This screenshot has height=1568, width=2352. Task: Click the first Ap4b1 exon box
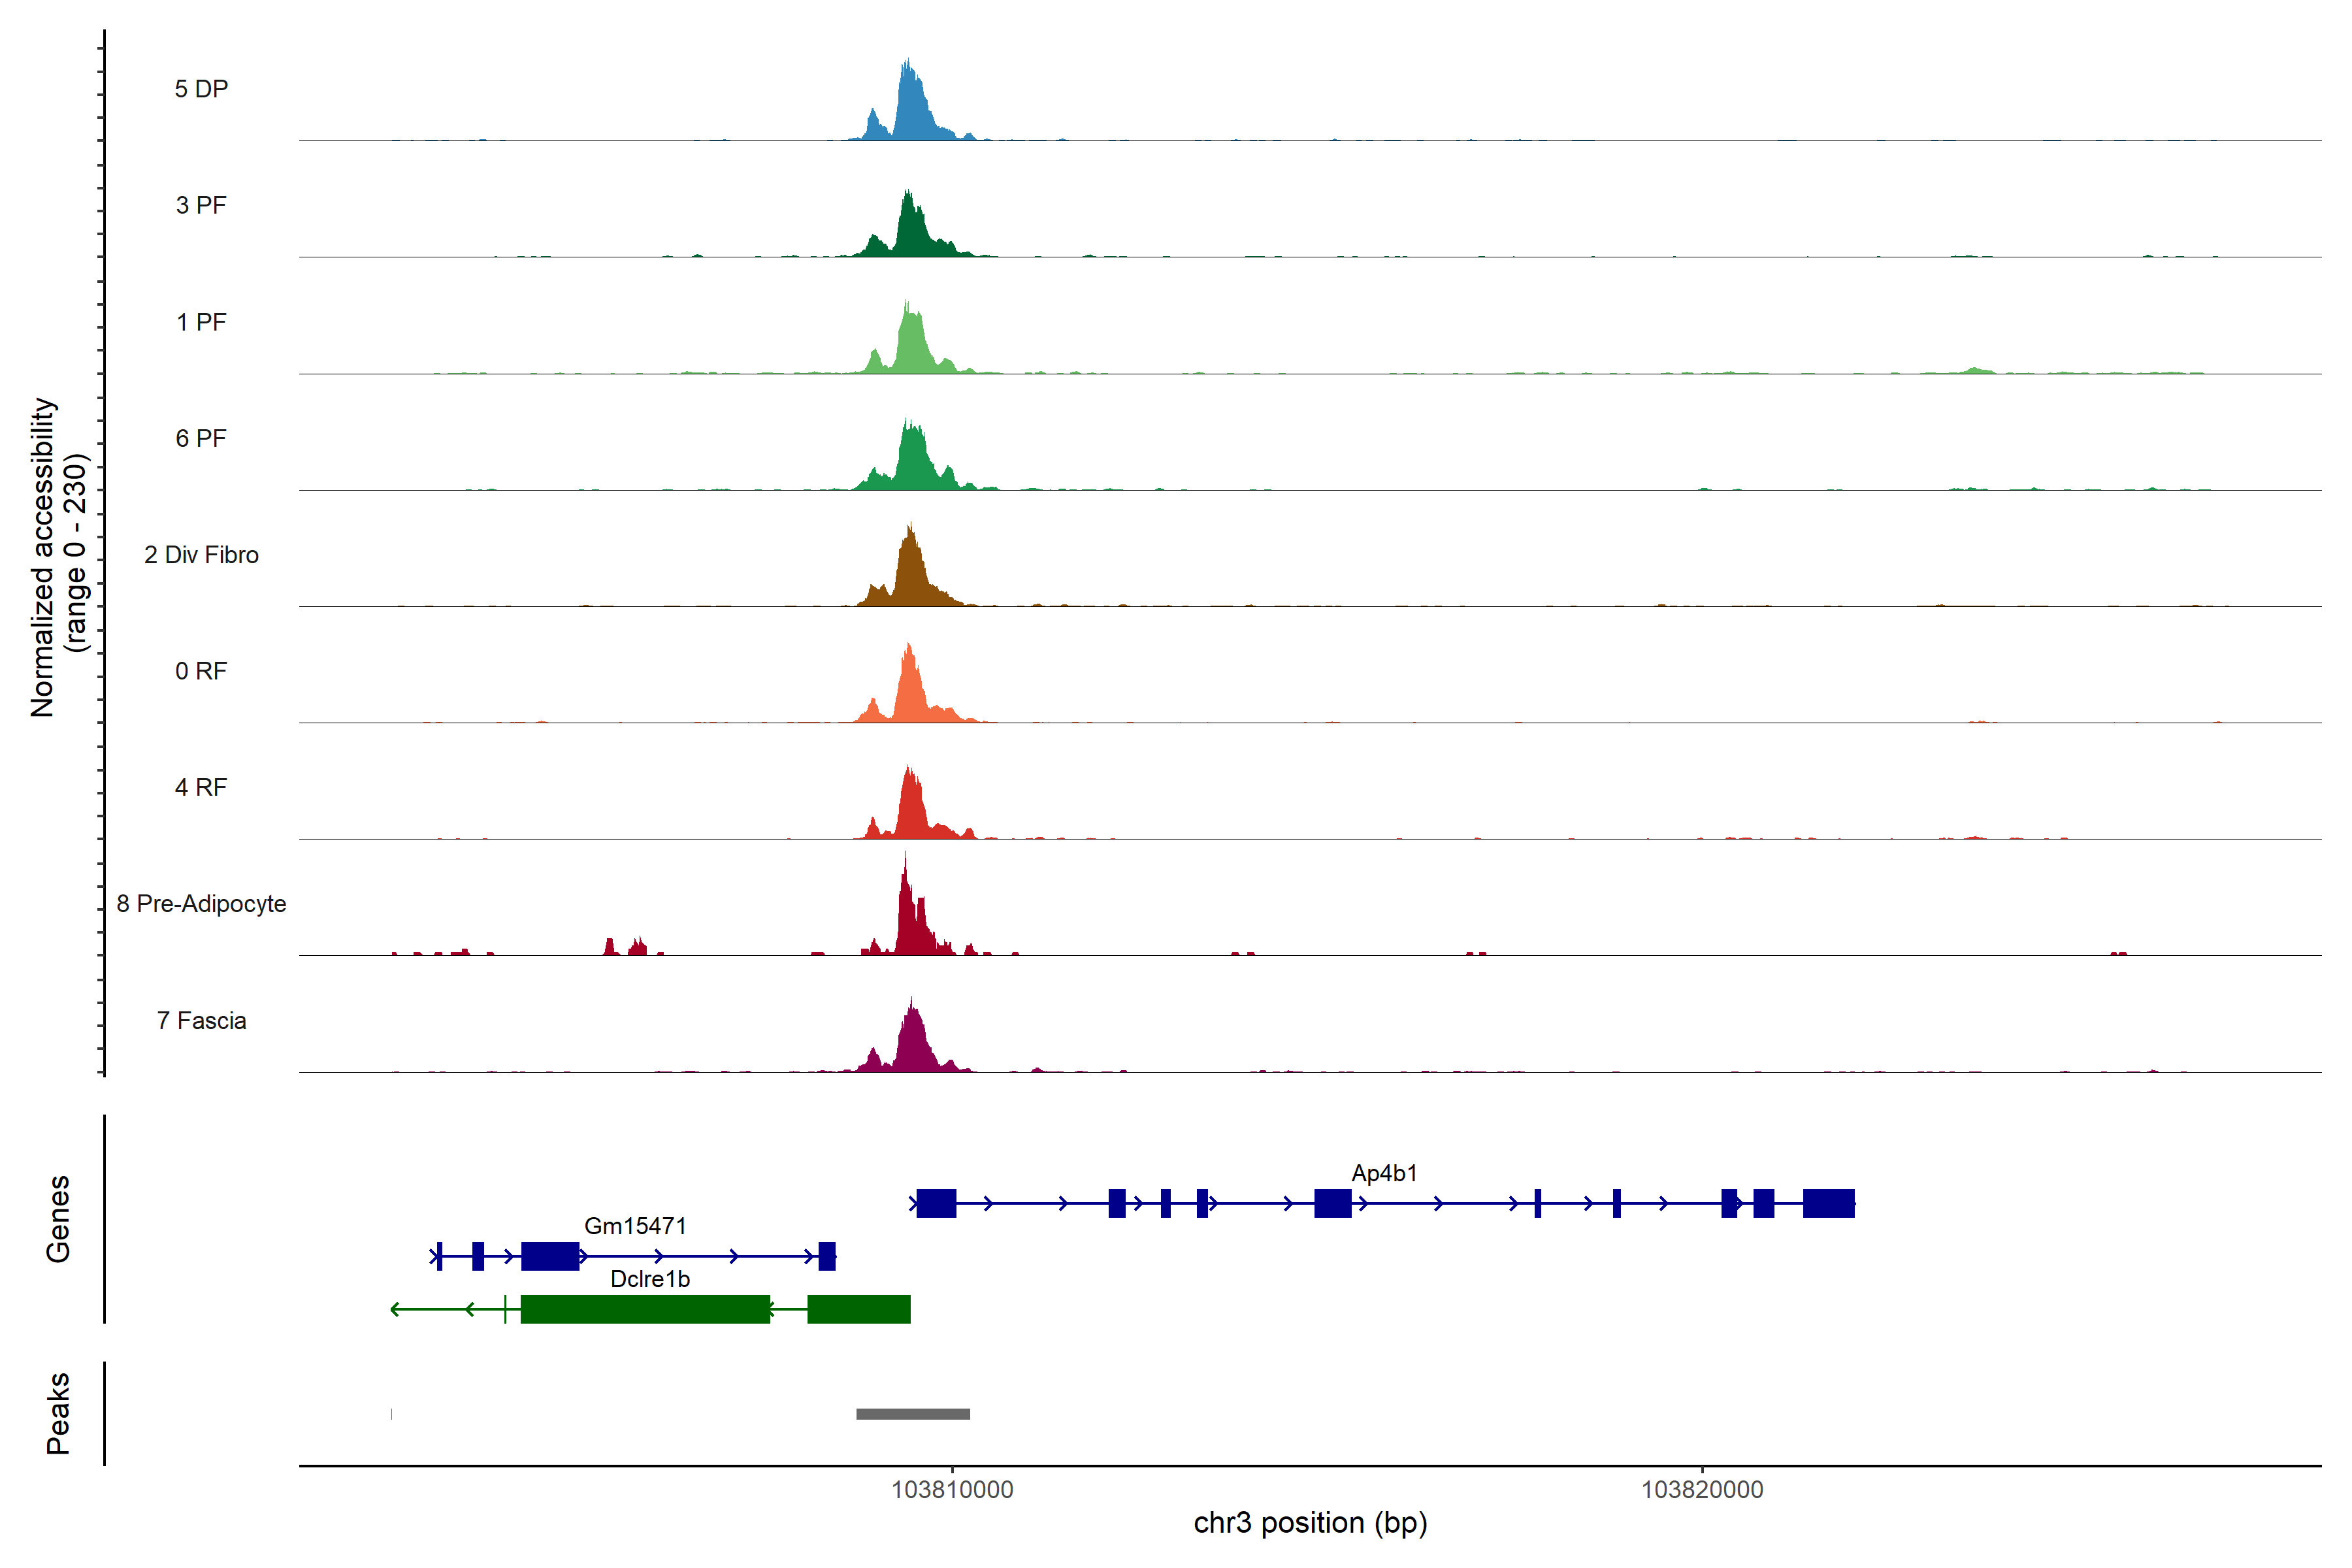click(x=936, y=1203)
